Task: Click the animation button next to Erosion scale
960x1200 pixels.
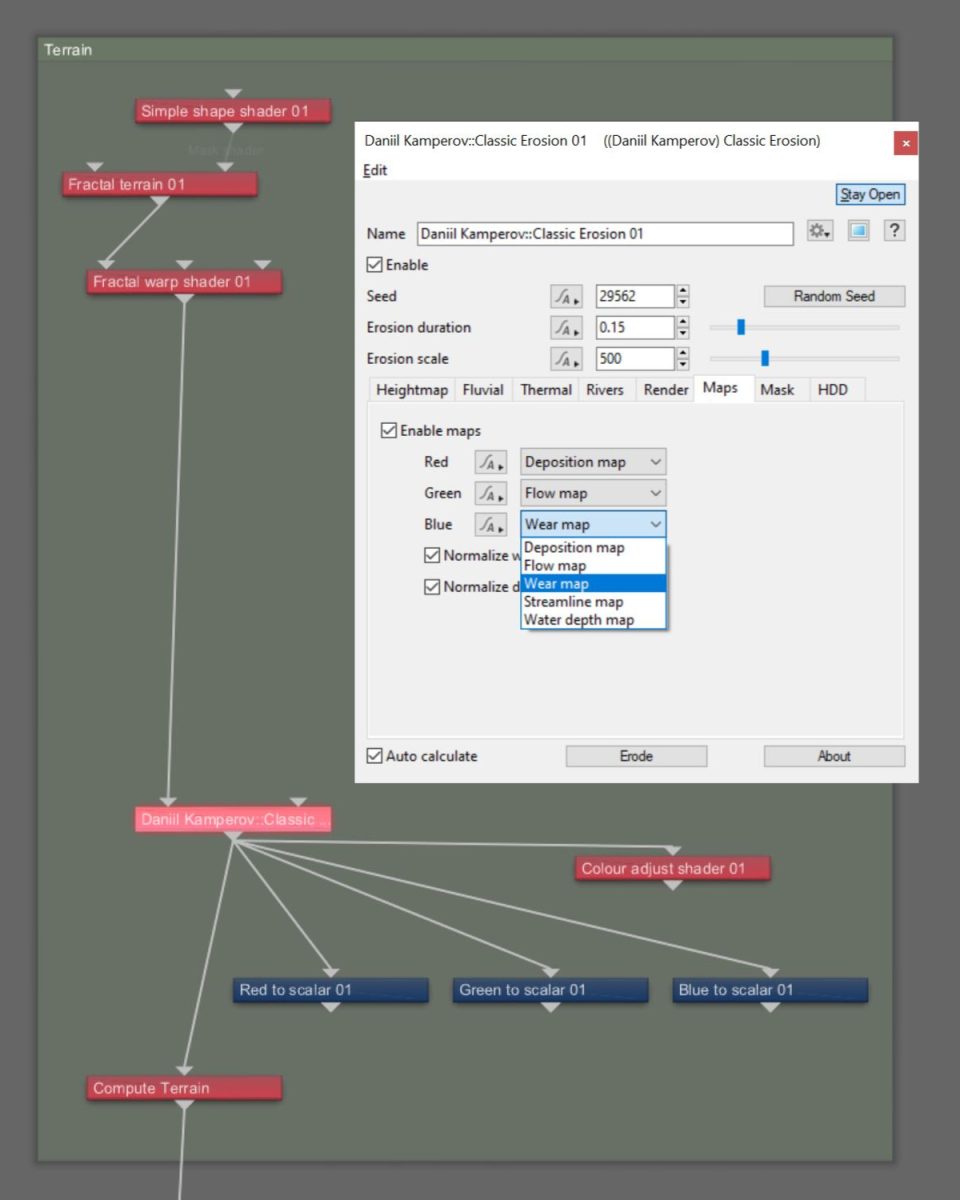Action: 566,359
